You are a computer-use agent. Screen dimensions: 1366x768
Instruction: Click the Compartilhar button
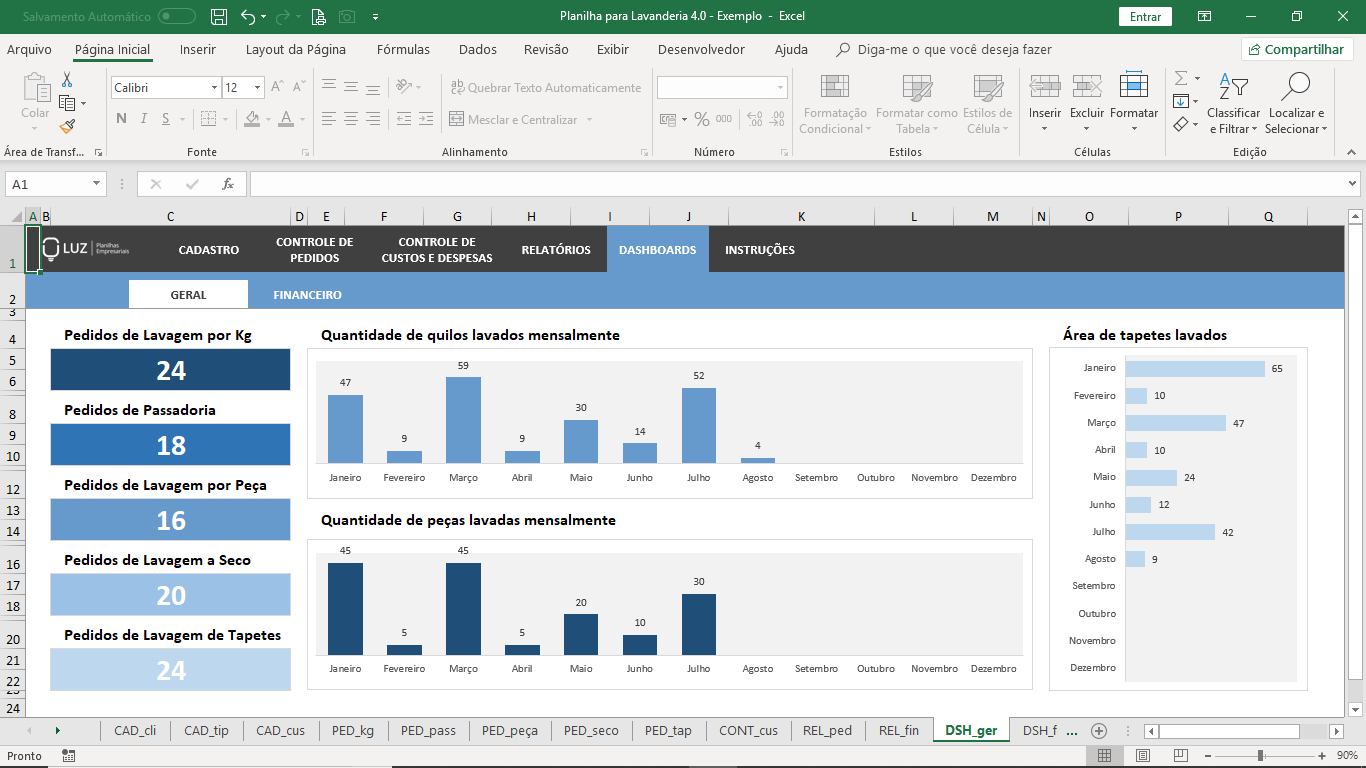tap(1298, 49)
